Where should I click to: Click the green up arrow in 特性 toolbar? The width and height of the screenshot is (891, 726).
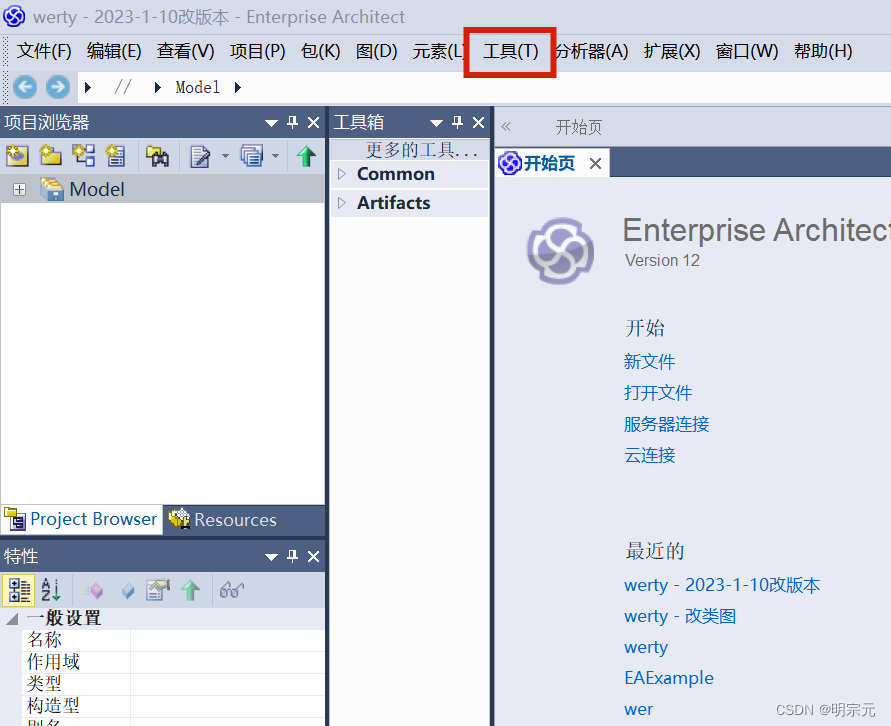(x=190, y=591)
